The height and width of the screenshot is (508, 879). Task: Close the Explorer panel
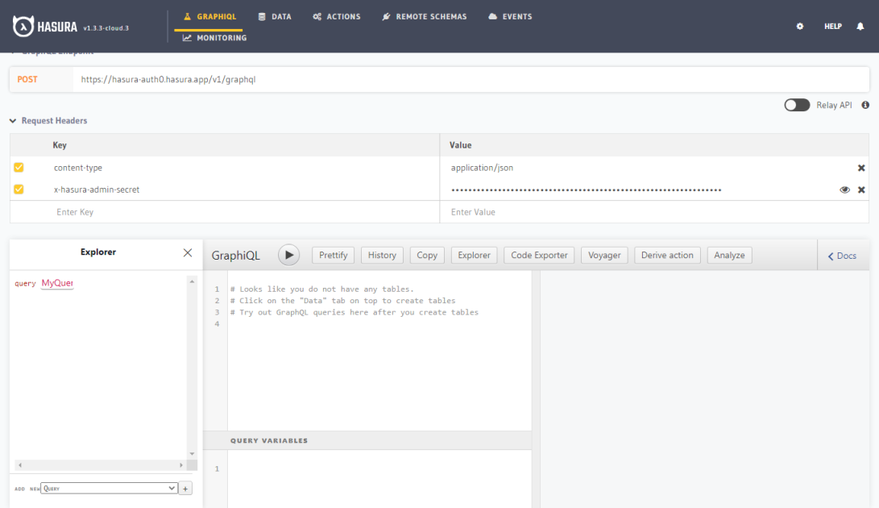pos(188,253)
